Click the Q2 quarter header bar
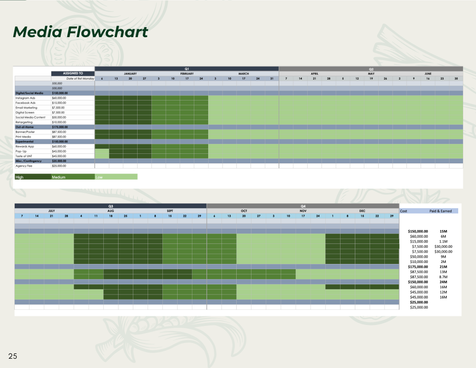The height and width of the screenshot is (368, 476). 371,69
